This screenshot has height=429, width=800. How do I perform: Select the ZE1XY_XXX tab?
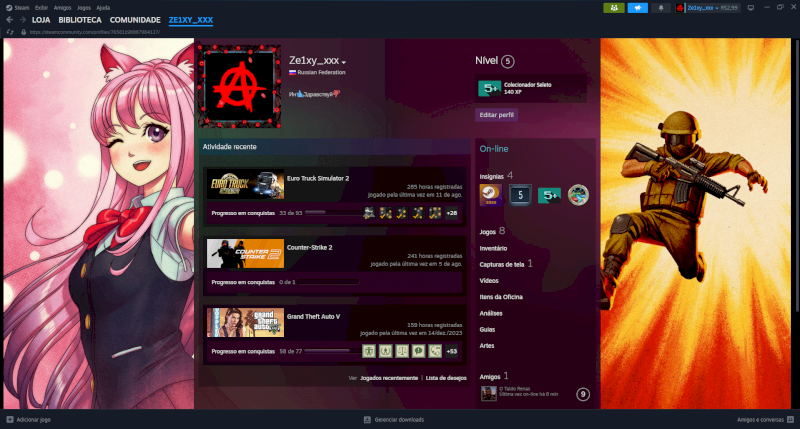pyautogui.click(x=191, y=20)
